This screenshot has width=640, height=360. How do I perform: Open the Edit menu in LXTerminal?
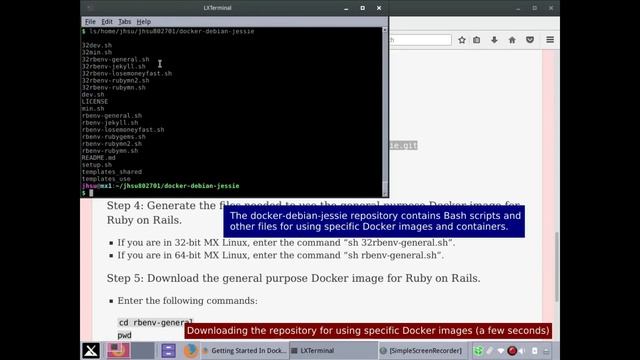click(107, 22)
